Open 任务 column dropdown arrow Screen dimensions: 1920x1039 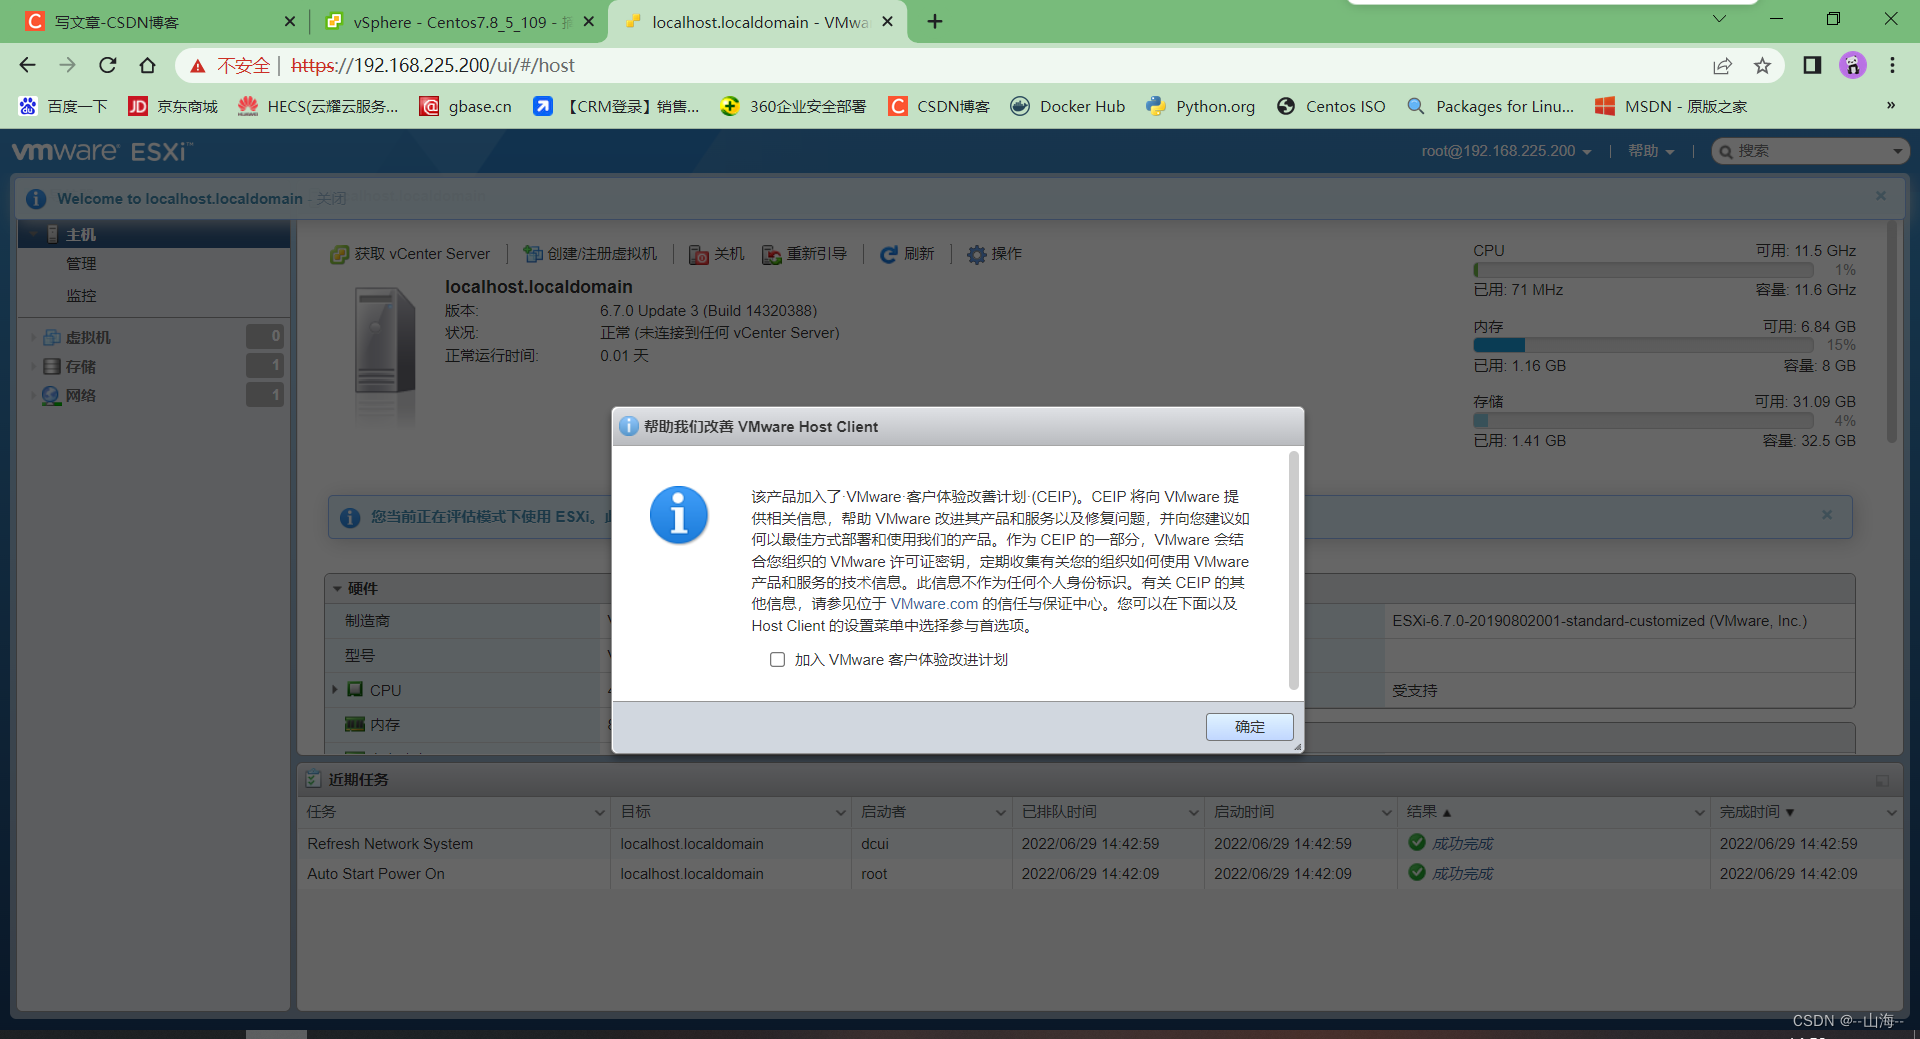[x=600, y=813]
